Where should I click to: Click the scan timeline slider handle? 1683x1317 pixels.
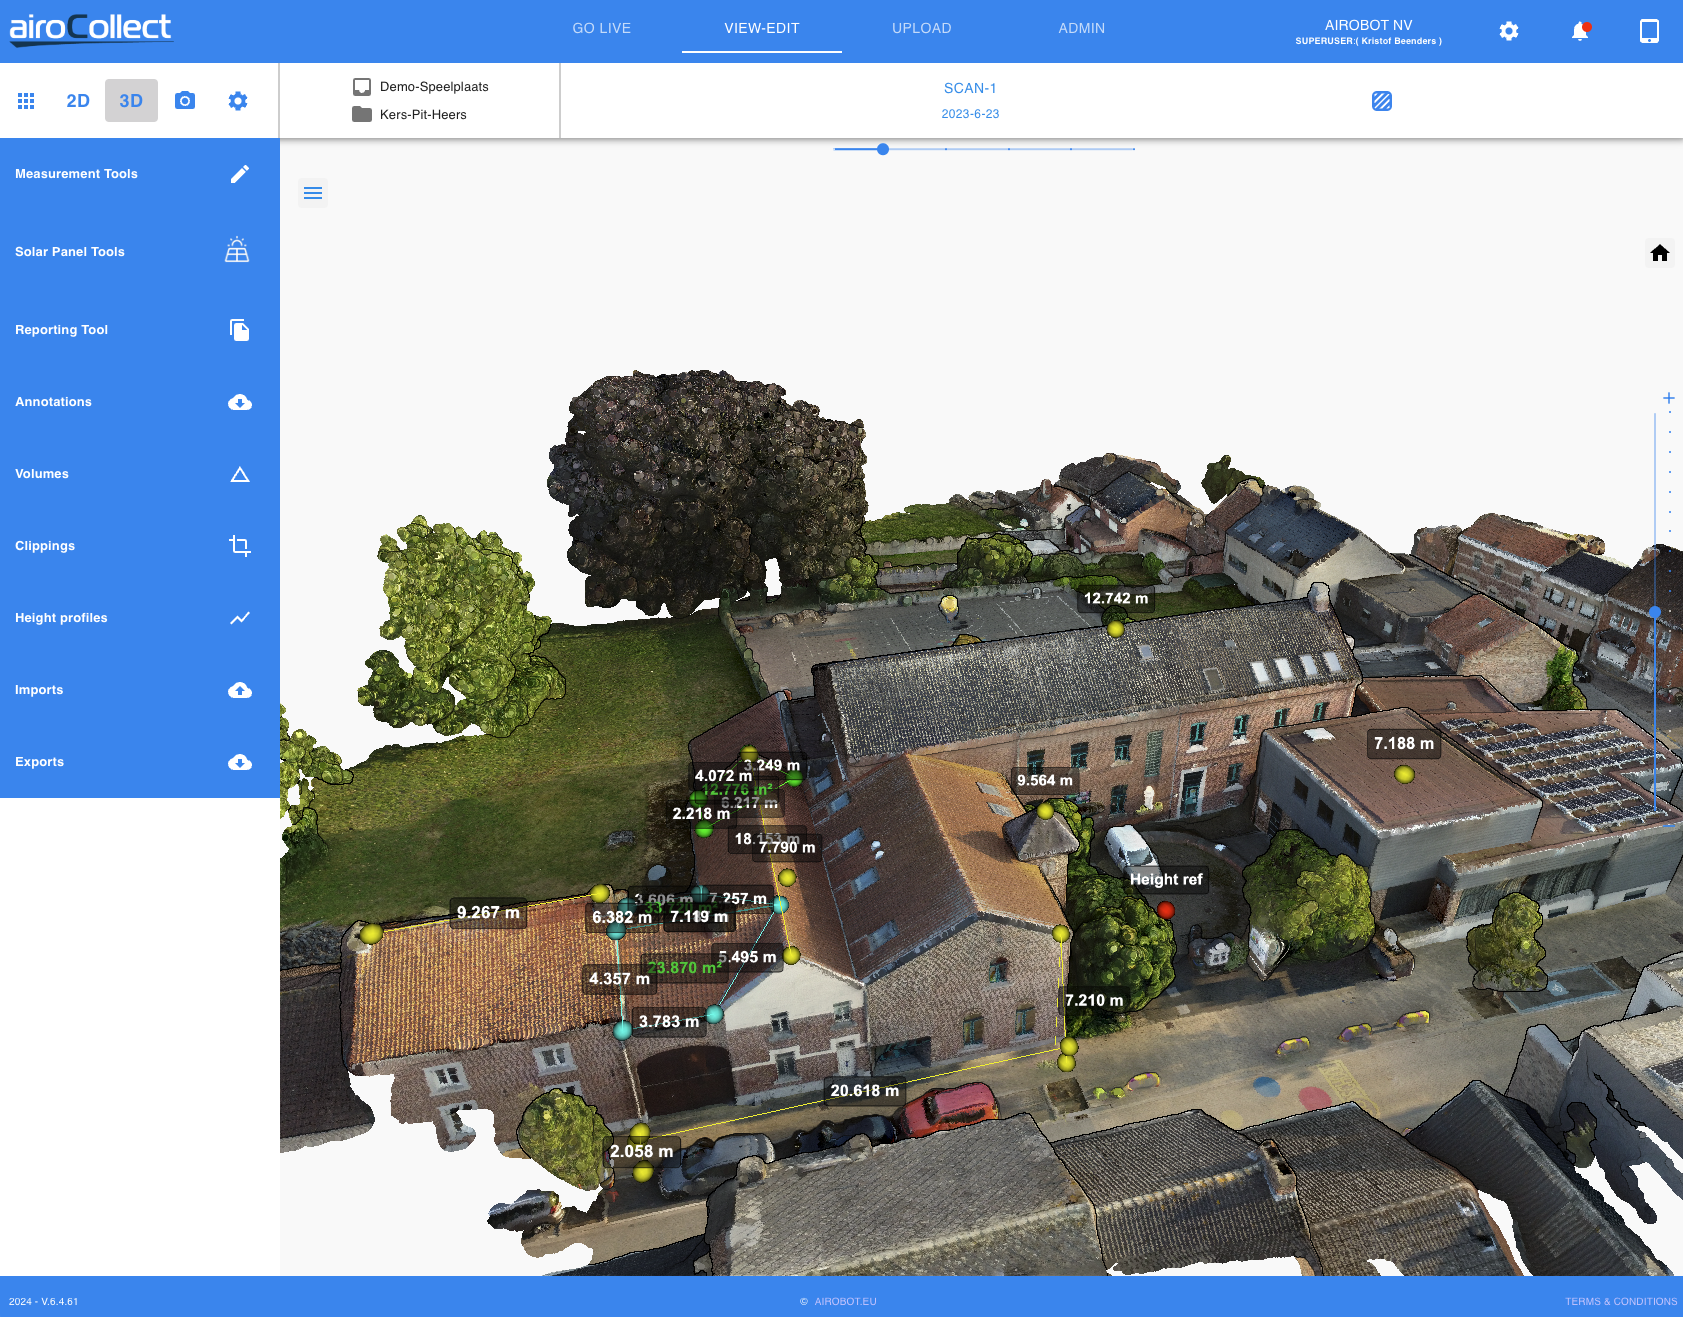(x=883, y=149)
